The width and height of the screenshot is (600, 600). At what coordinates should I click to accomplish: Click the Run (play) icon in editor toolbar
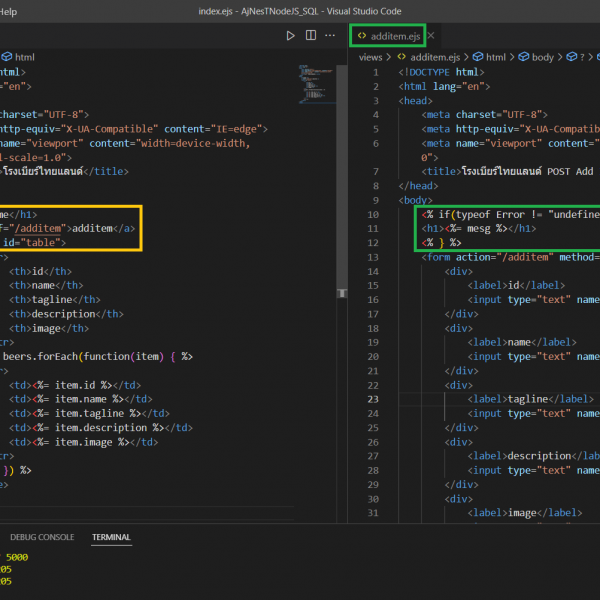tap(291, 36)
